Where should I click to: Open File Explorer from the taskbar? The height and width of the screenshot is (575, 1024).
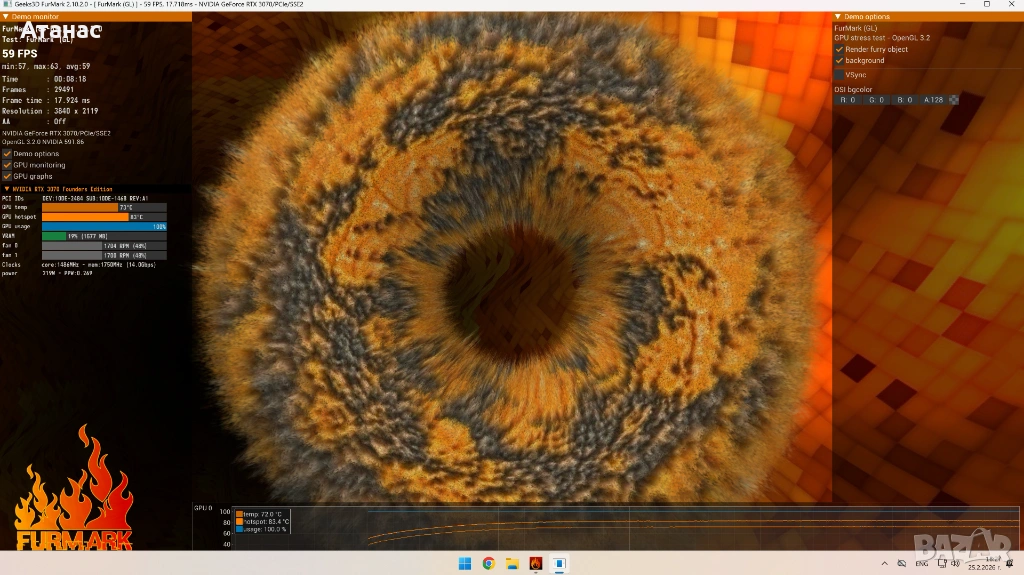pyautogui.click(x=512, y=564)
